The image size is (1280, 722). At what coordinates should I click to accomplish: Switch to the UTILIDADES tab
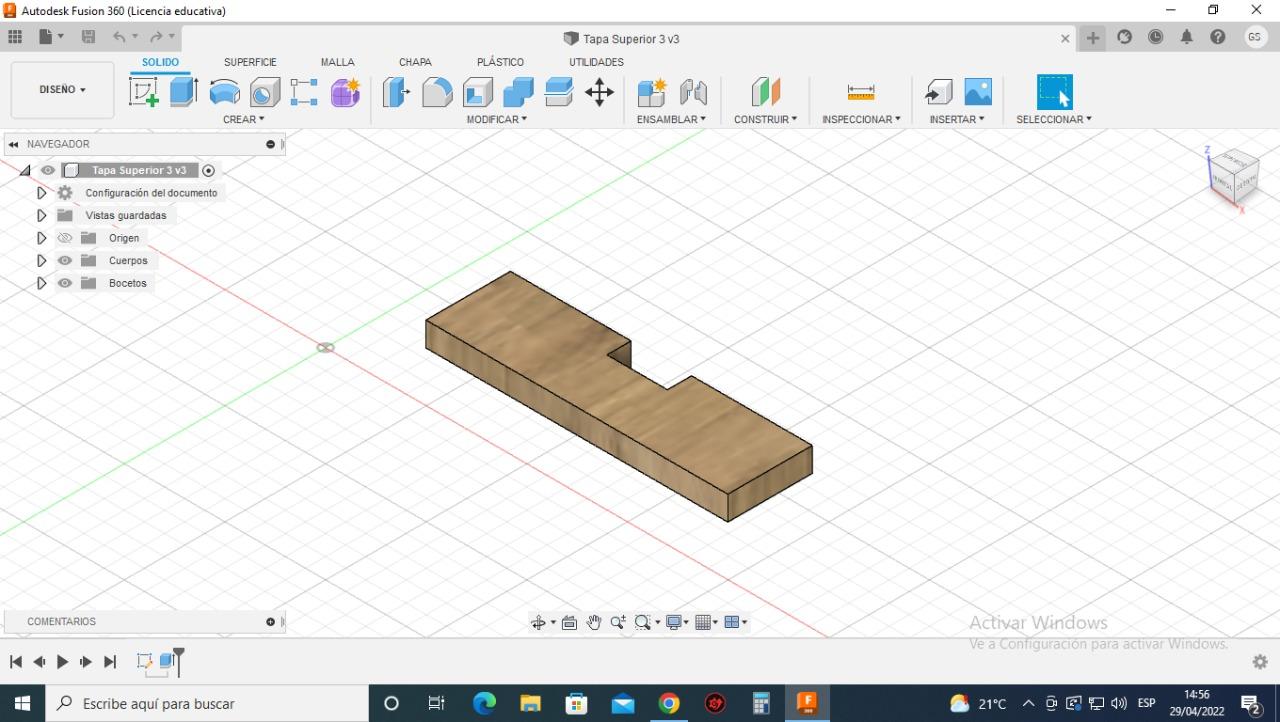tap(597, 62)
